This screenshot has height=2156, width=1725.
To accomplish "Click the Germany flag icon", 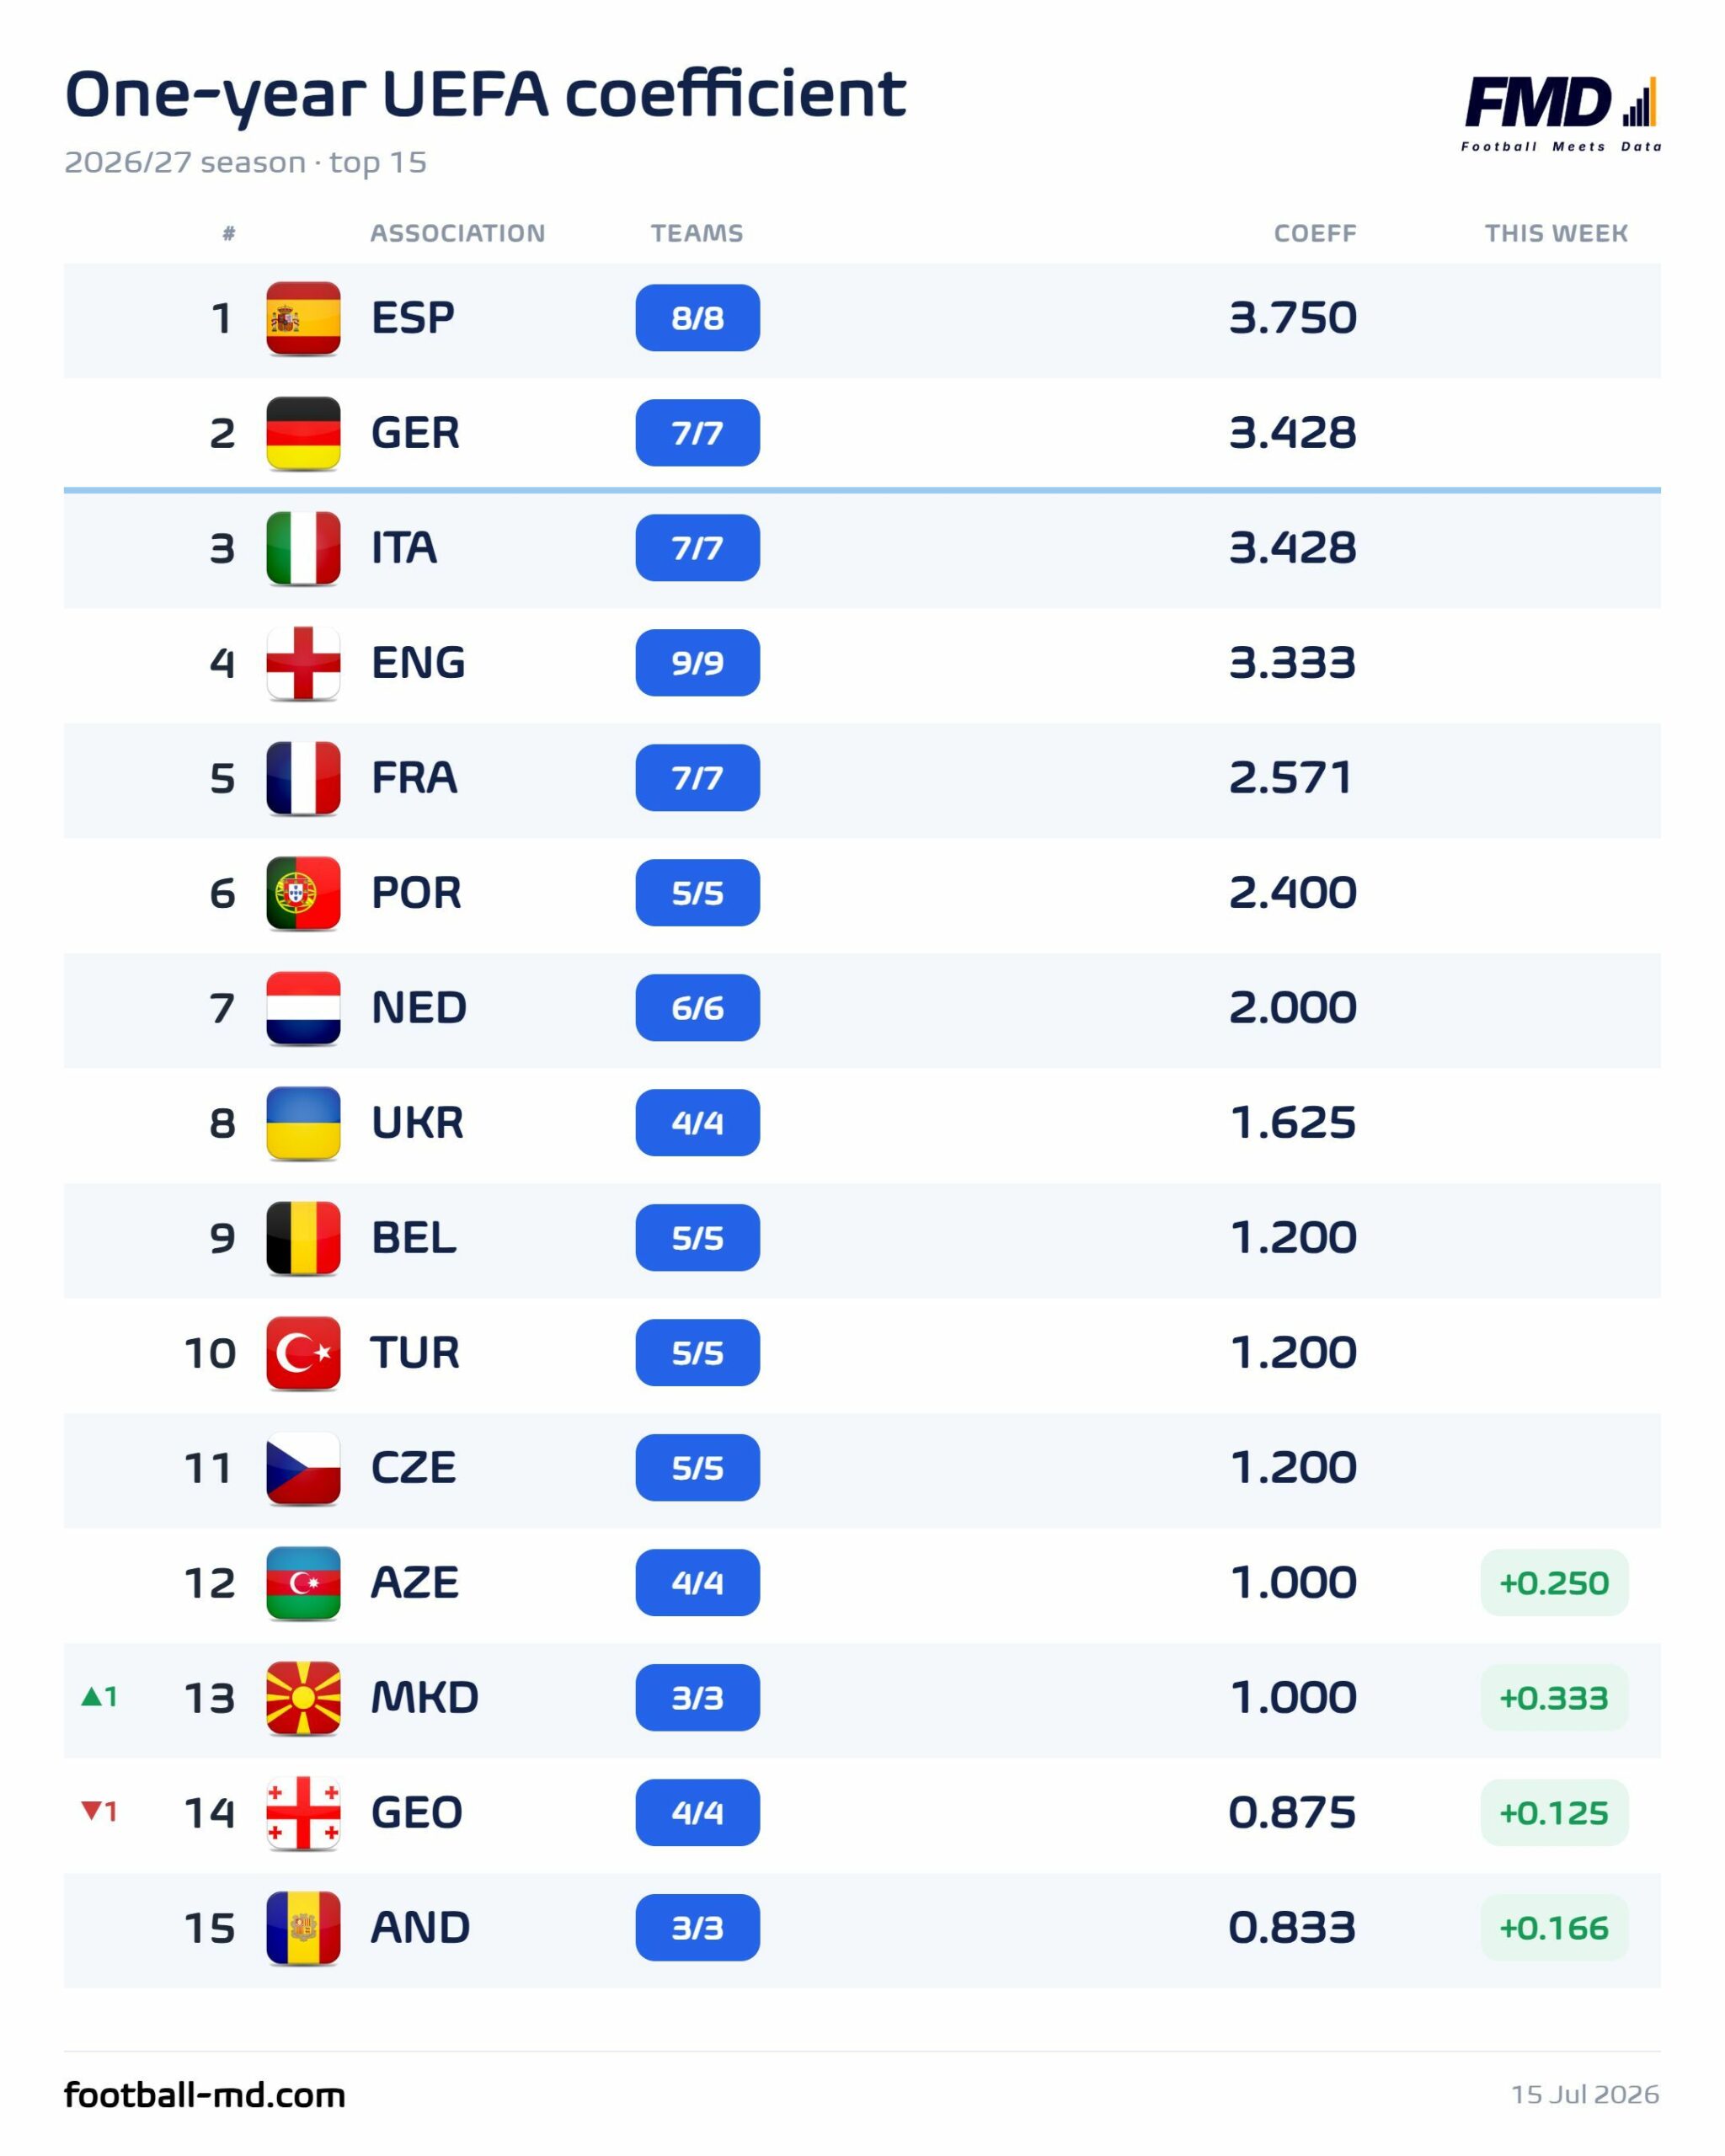I will coord(303,433).
